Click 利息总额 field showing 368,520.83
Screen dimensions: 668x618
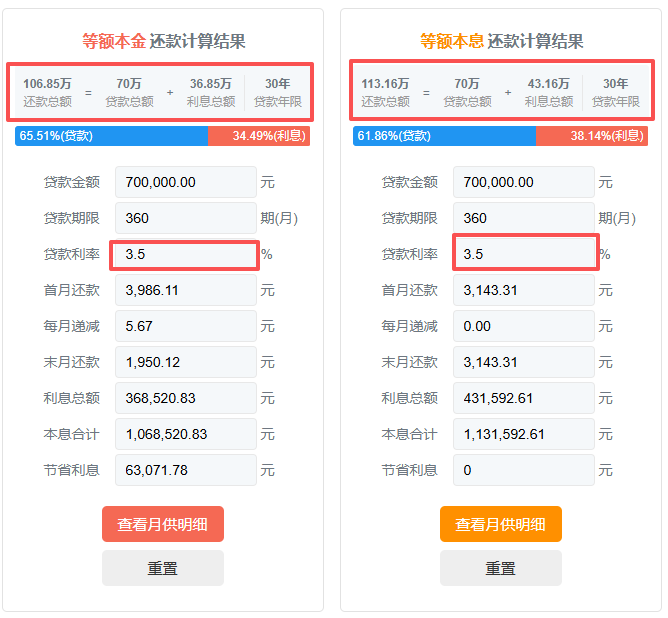point(186,398)
